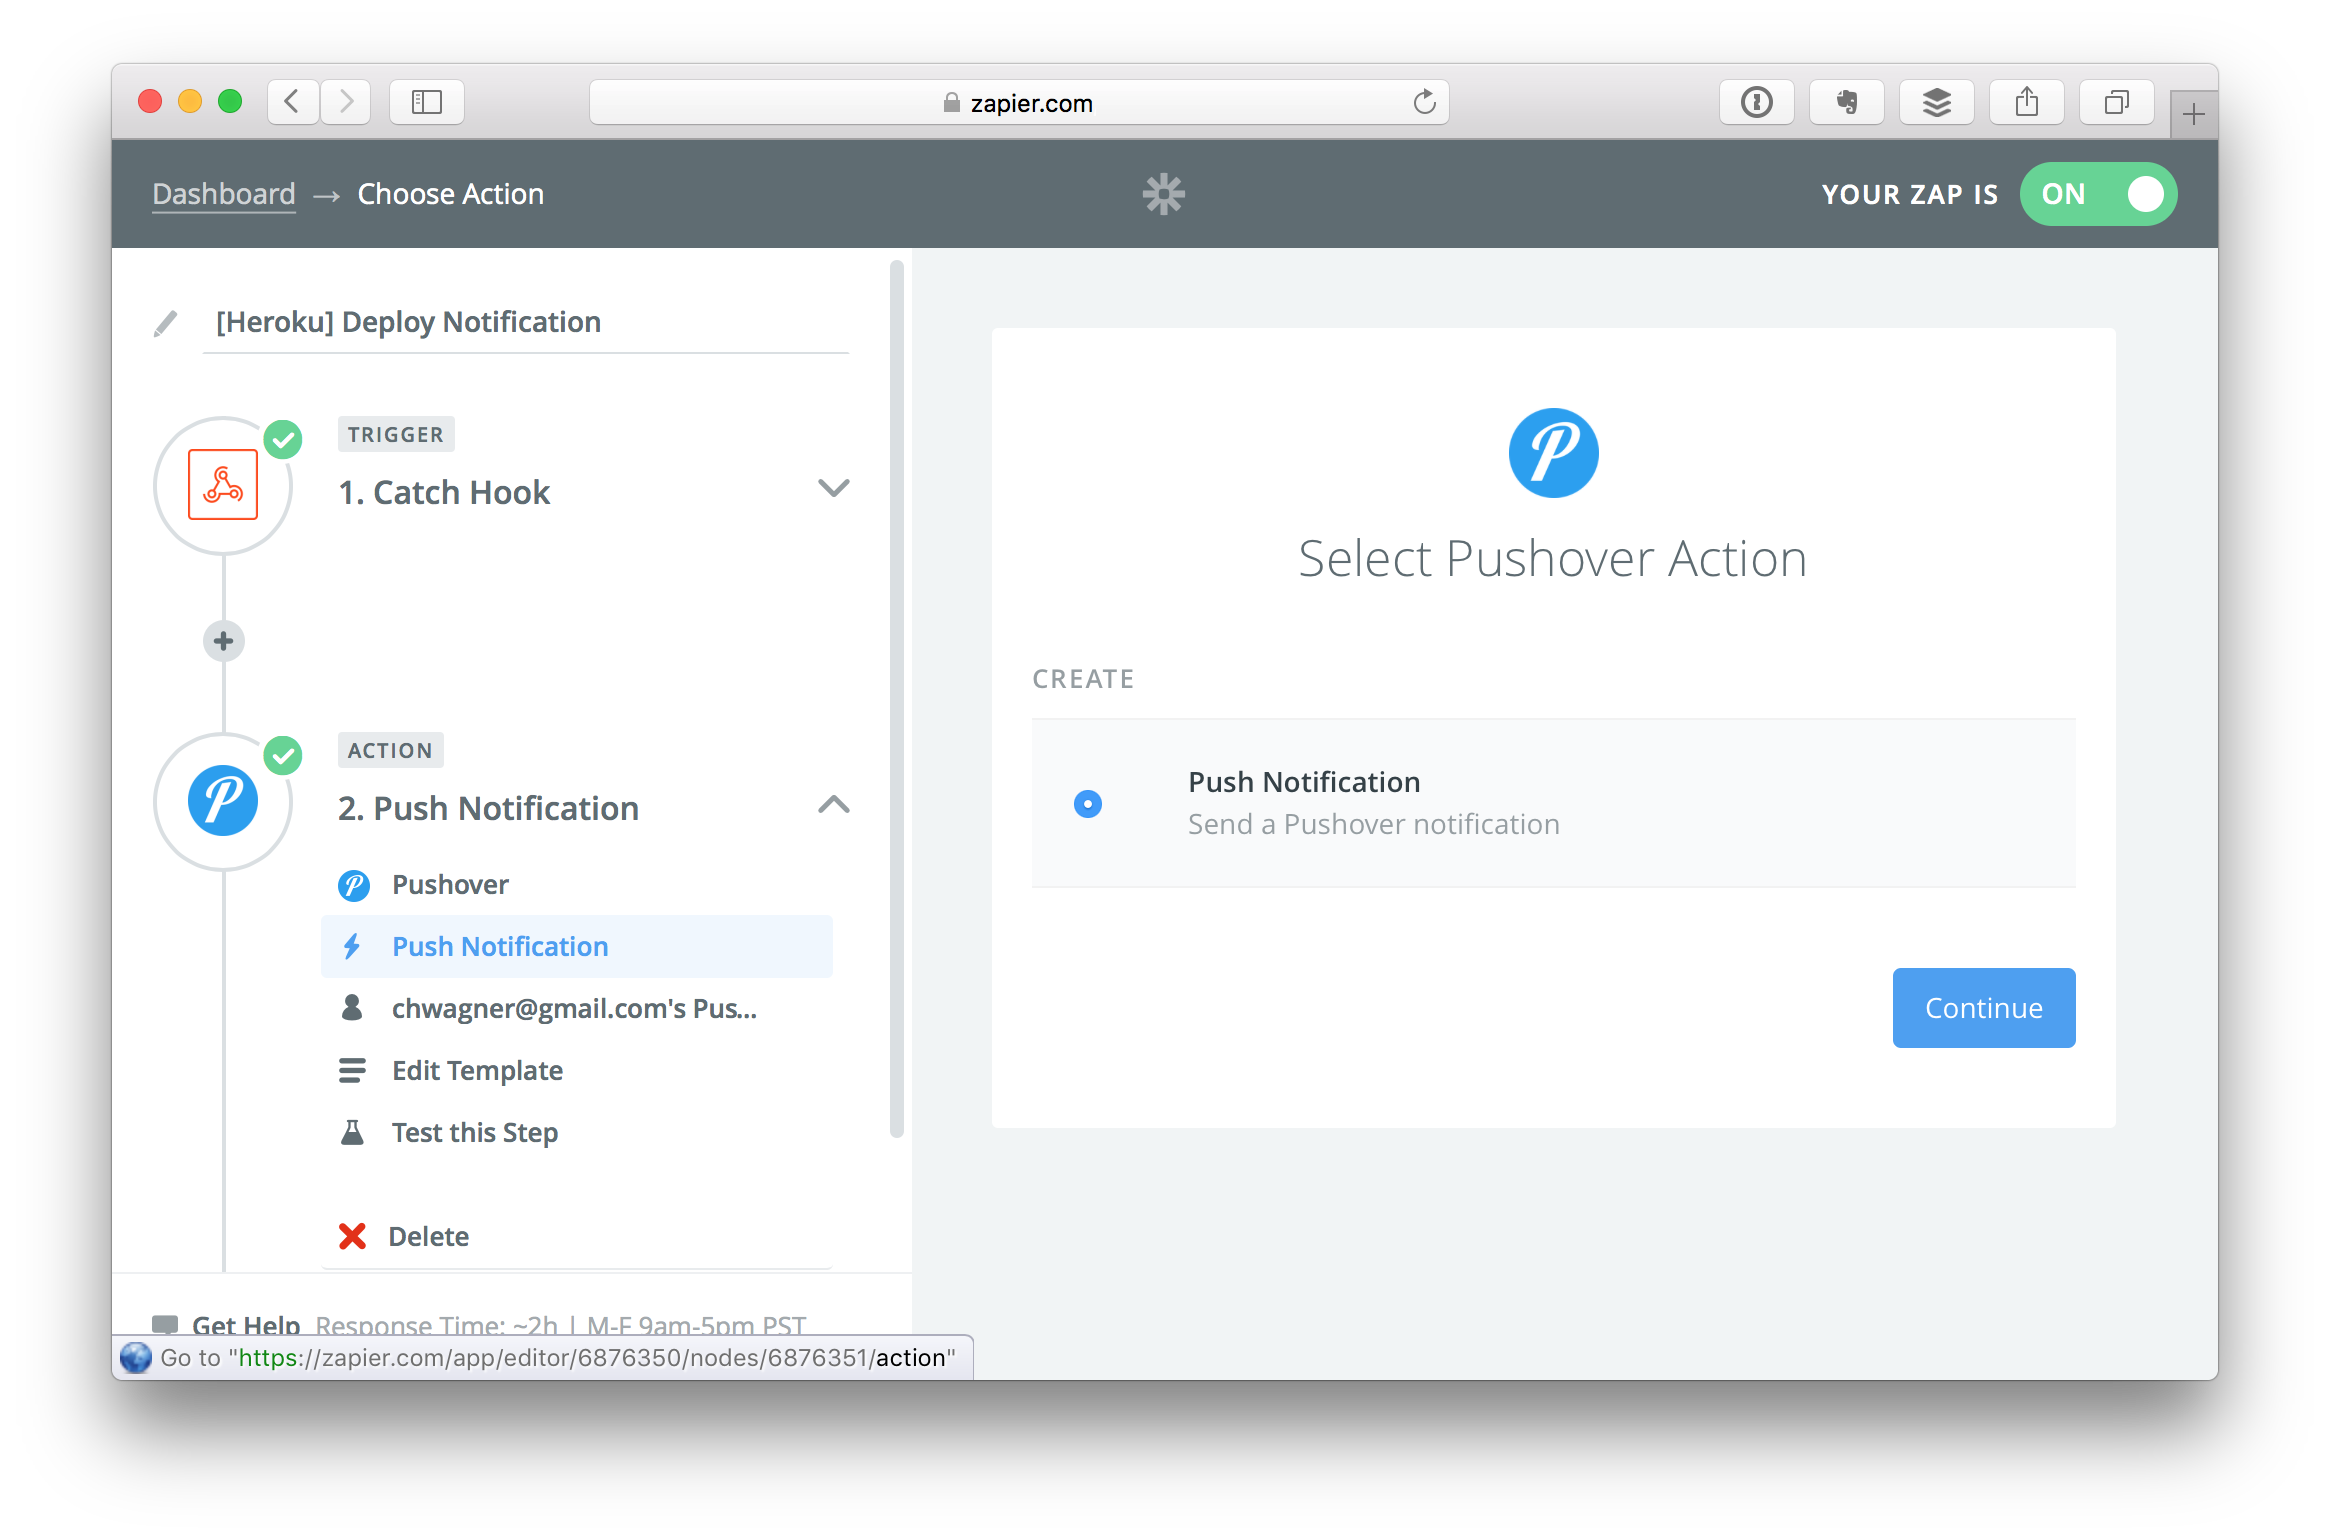This screenshot has width=2330, height=1540.
Task: Open Safari share icon
Action: 2026,102
